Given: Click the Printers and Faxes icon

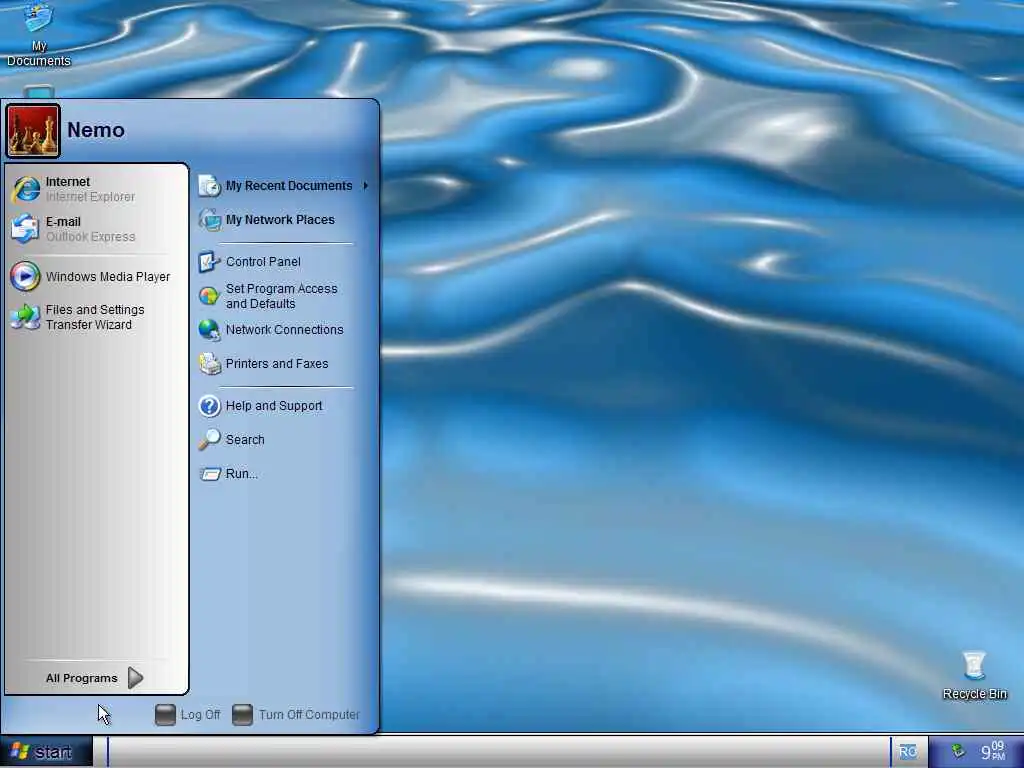Looking at the screenshot, I should [210, 364].
